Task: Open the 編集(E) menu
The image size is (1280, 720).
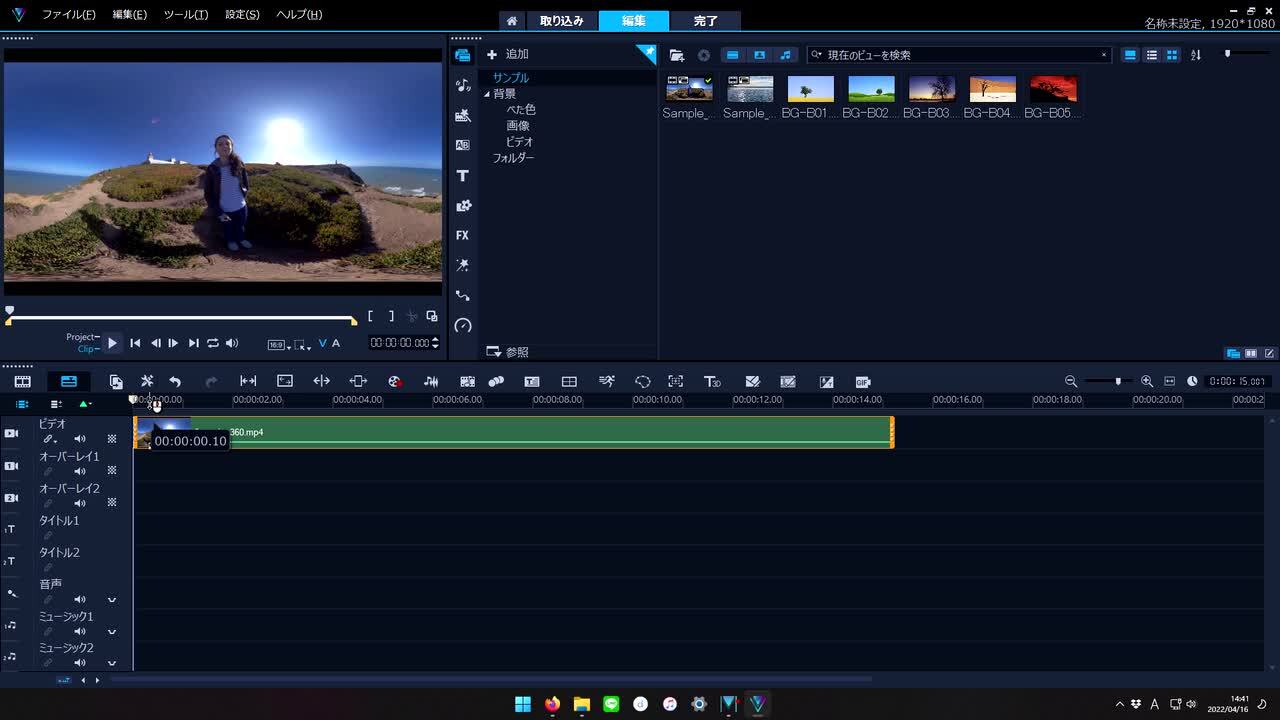Action: coord(130,15)
